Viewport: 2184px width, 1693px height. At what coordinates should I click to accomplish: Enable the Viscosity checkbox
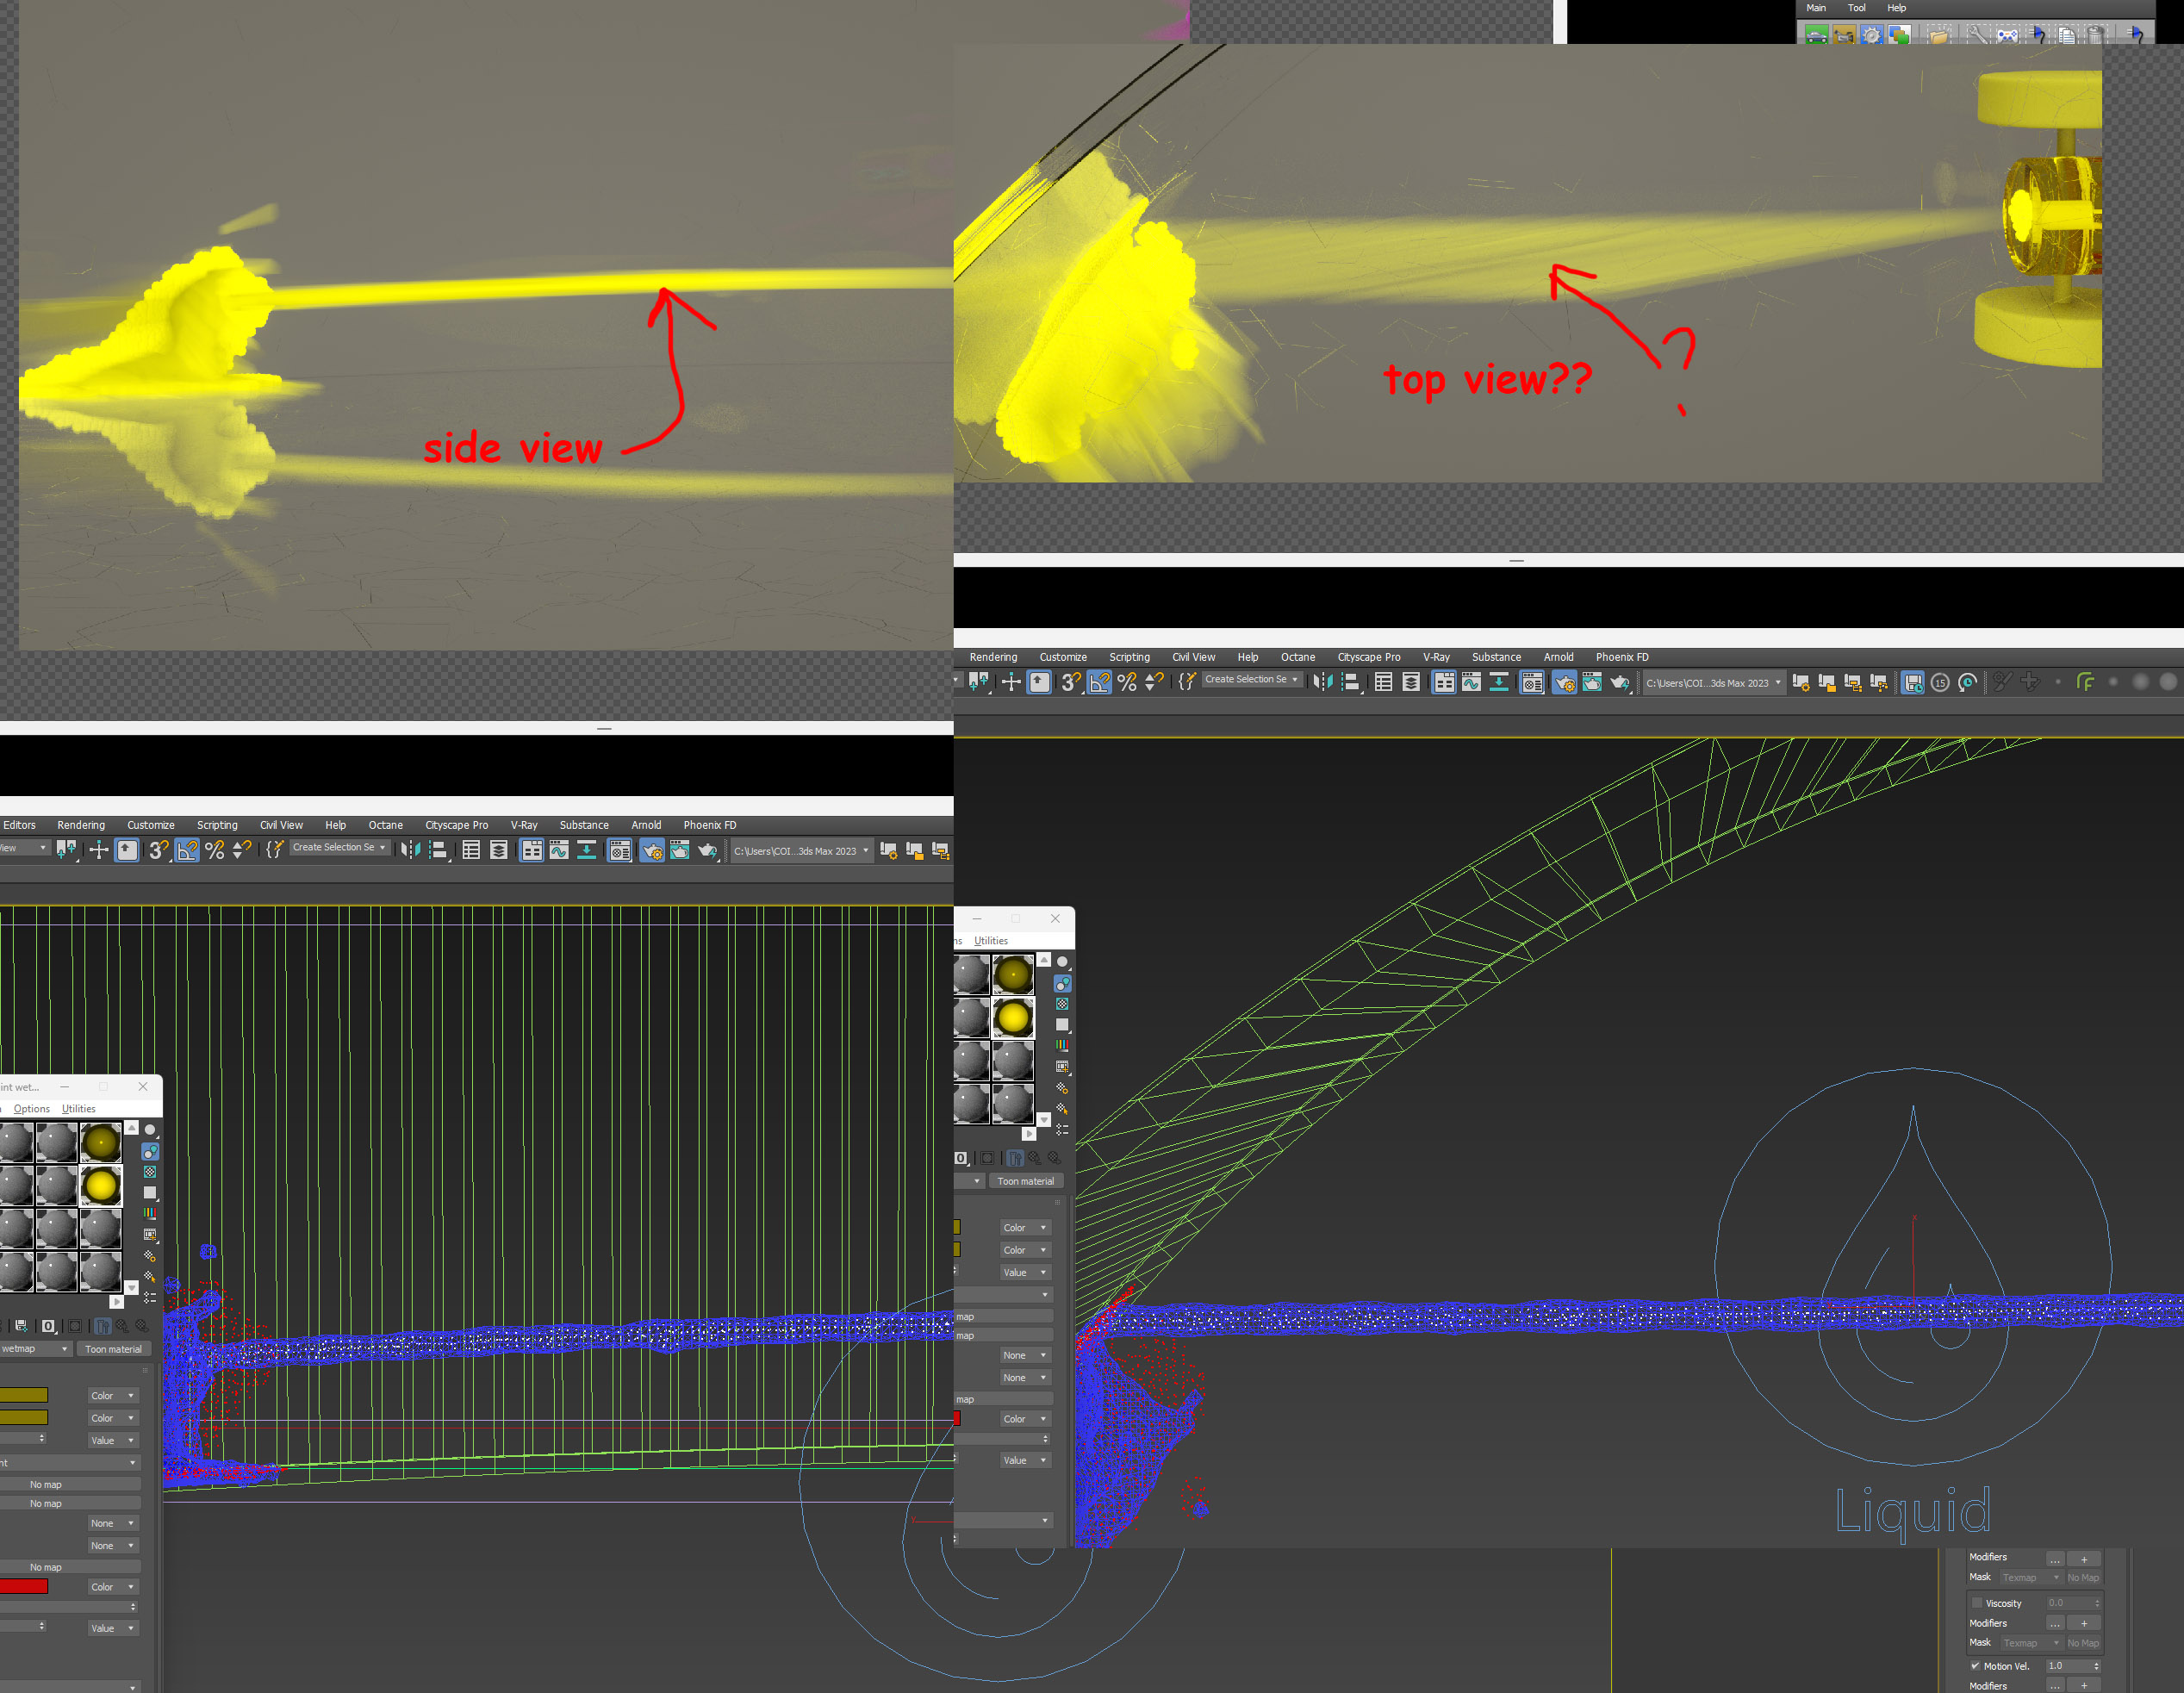[x=1976, y=1603]
